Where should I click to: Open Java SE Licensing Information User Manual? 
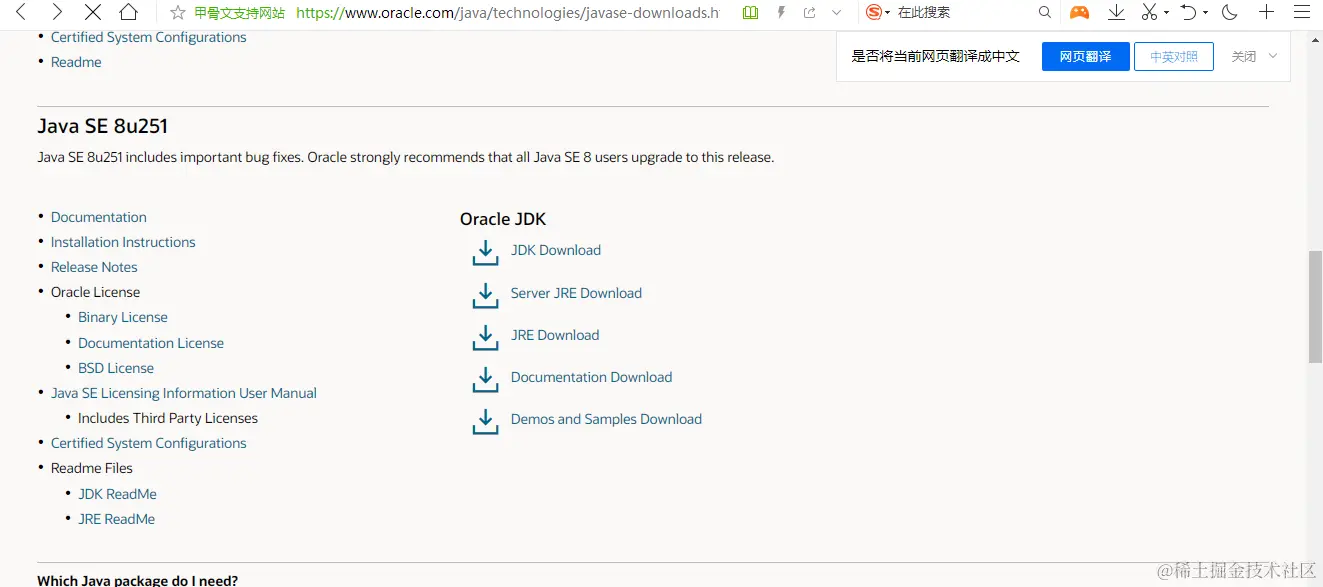(x=184, y=393)
